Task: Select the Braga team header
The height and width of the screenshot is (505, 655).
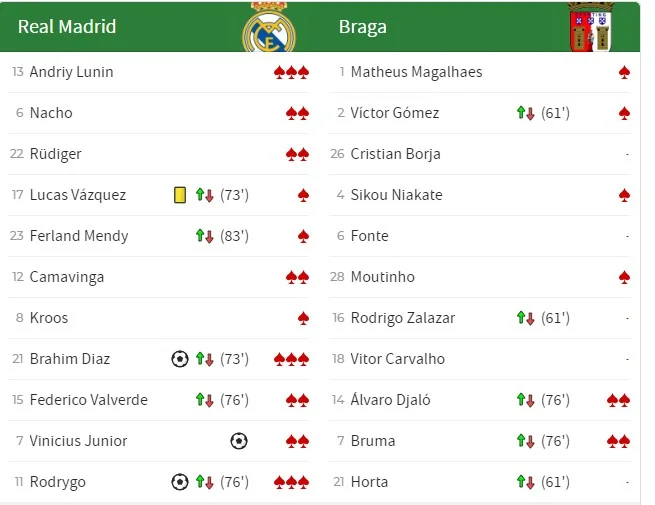Action: (x=362, y=27)
